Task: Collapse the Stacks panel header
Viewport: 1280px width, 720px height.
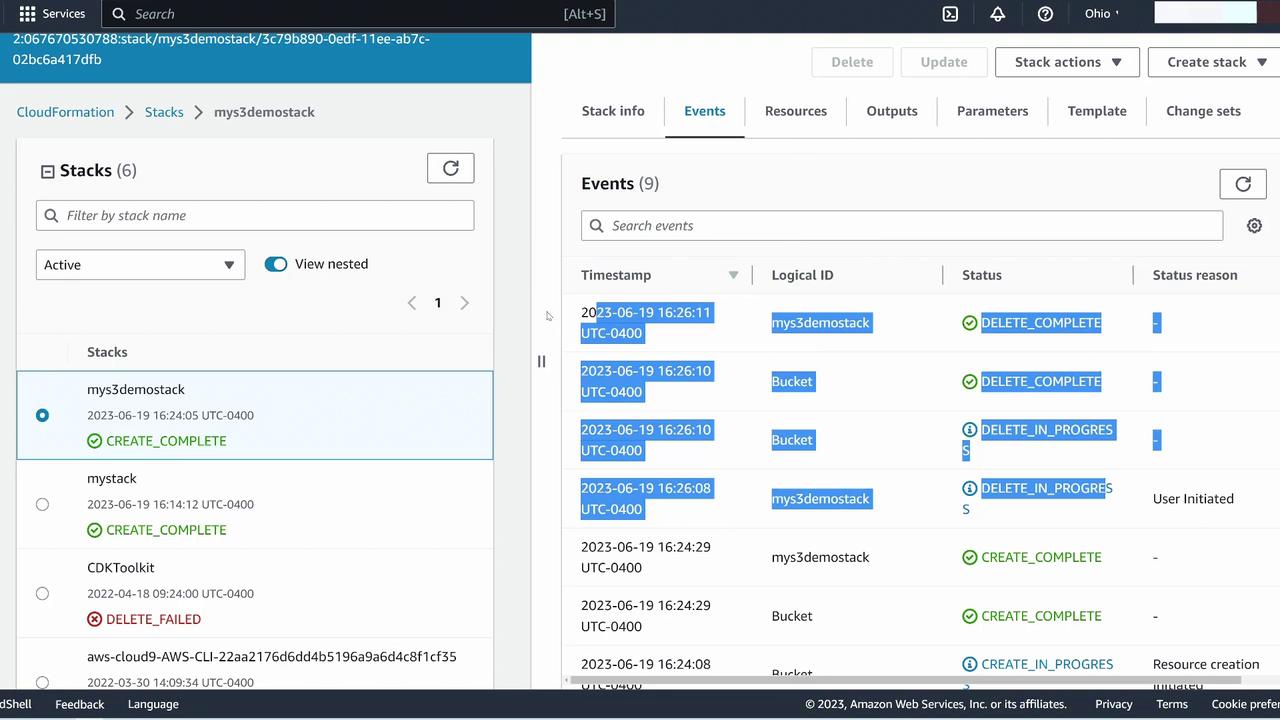Action: [x=47, y=171]
